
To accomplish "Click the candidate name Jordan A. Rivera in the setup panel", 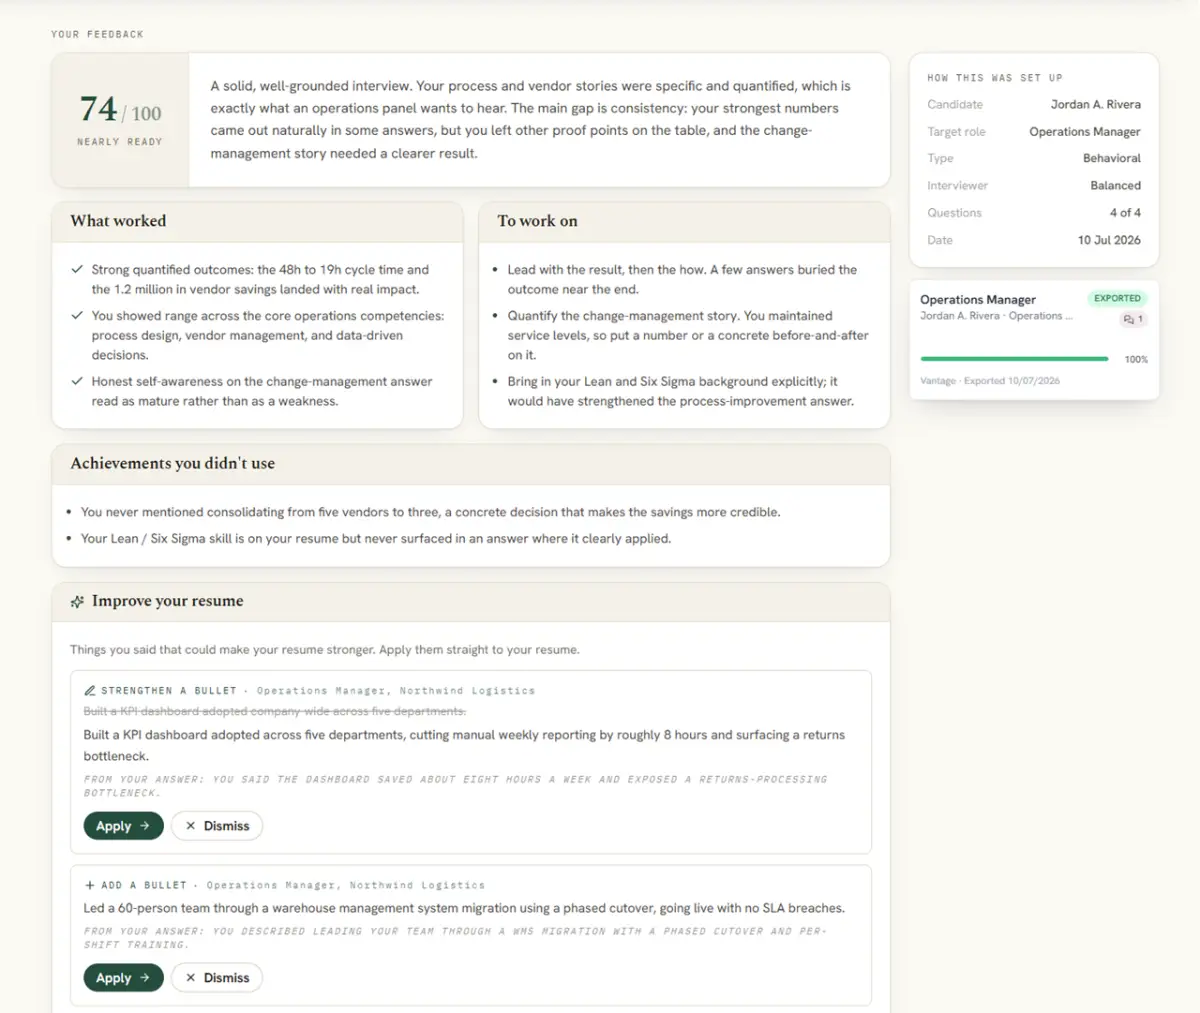I will (1095, 104).
